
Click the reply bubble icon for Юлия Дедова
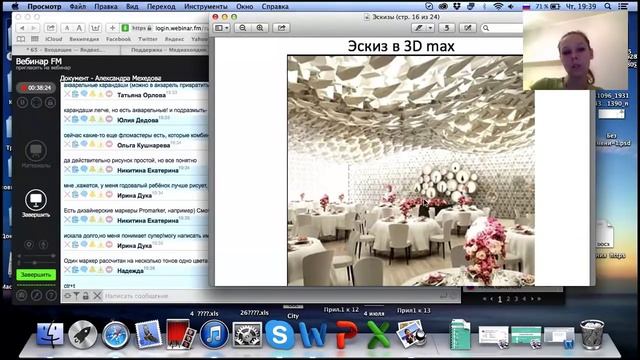coord(84,119)
